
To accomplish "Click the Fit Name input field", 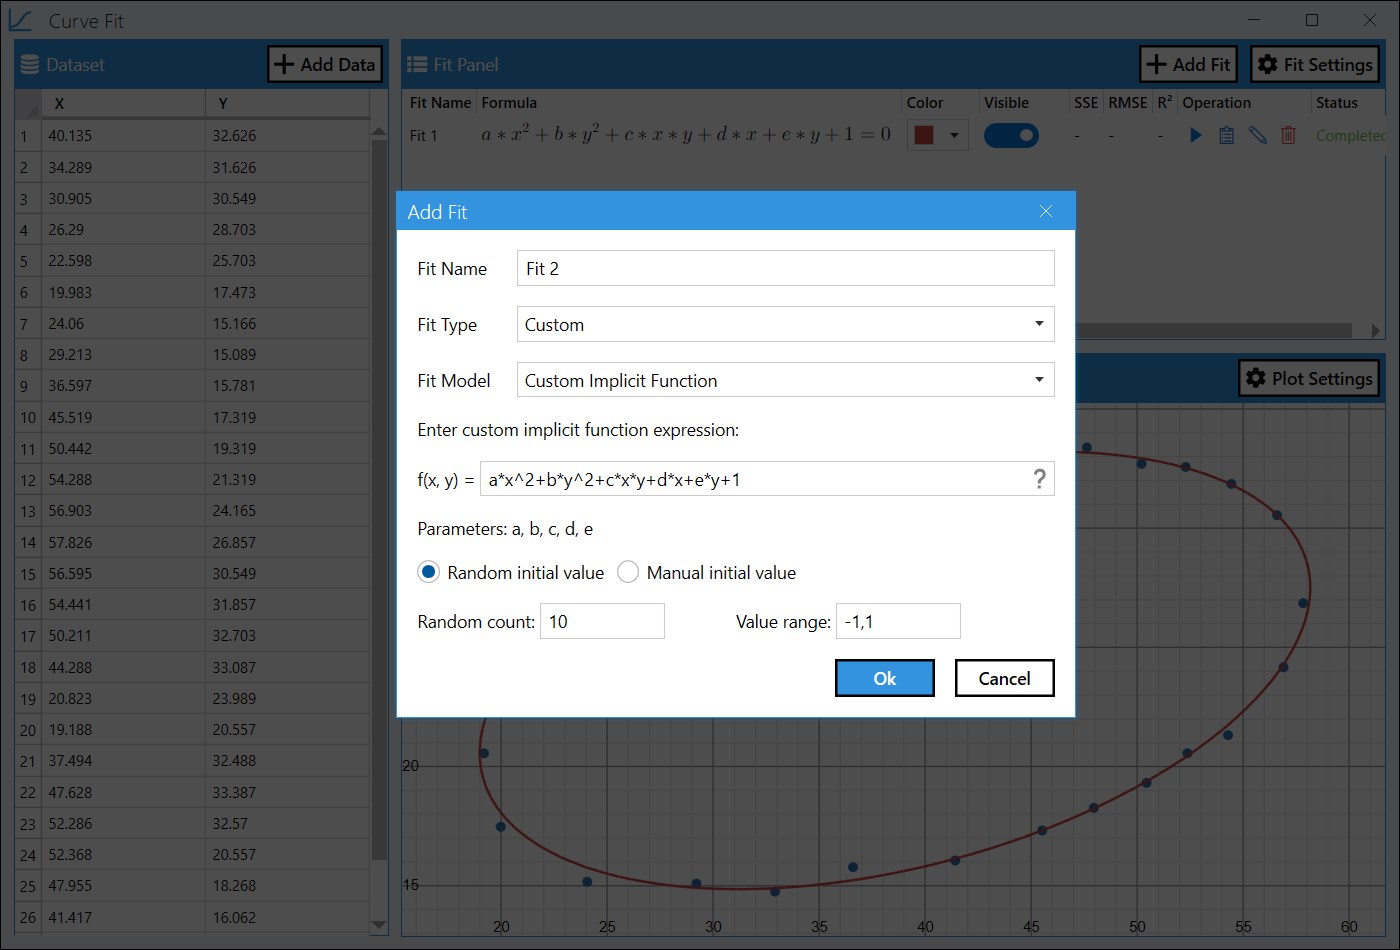I will pyautogui.click(x=786, y=268).
